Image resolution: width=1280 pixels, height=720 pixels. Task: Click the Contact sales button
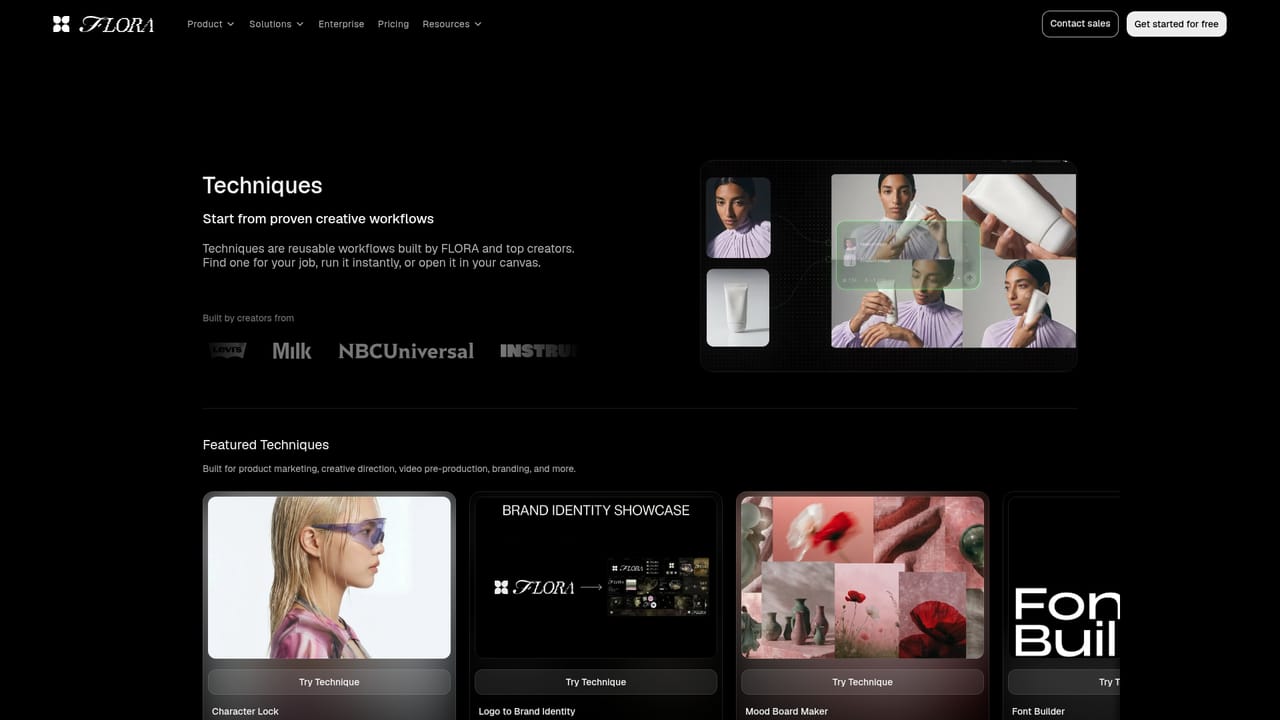[x=1080, y=24]
